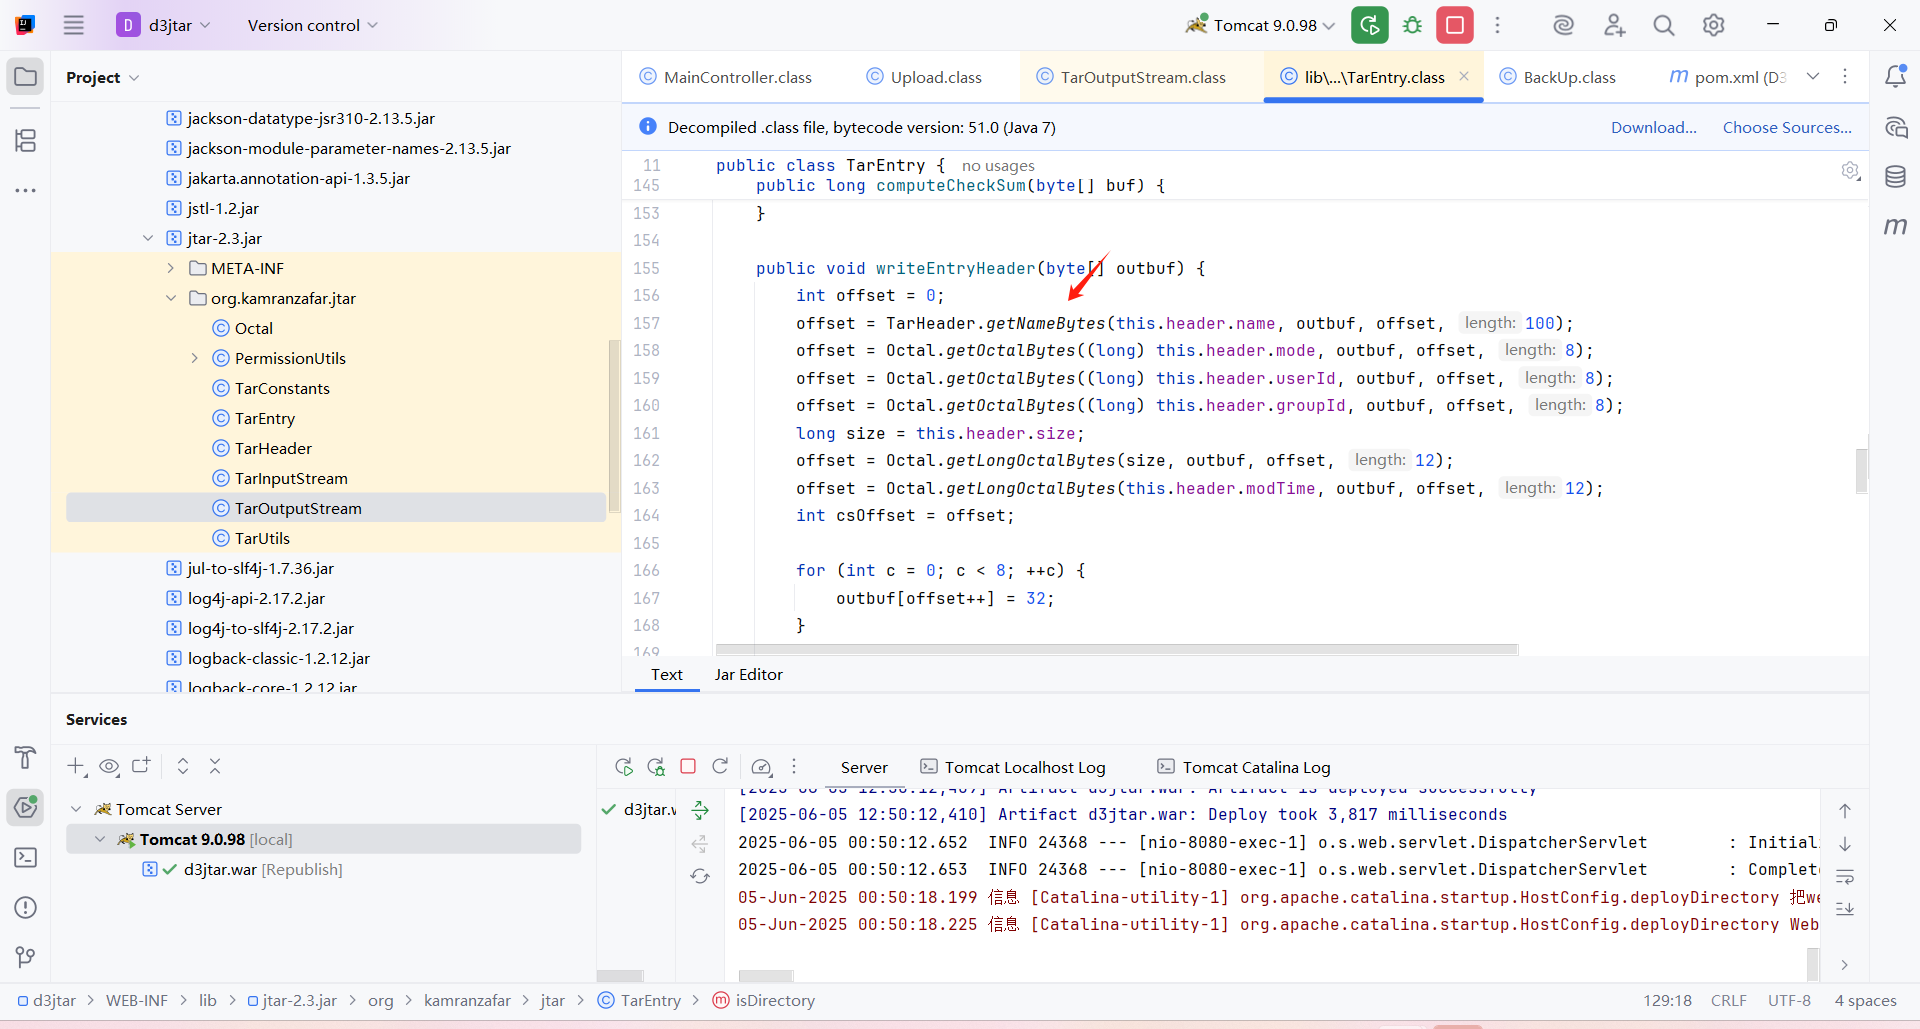The height and width of the screenshot is (1029, 1920).
Task: Expand the META-INF folder
Action: point(171,268)
